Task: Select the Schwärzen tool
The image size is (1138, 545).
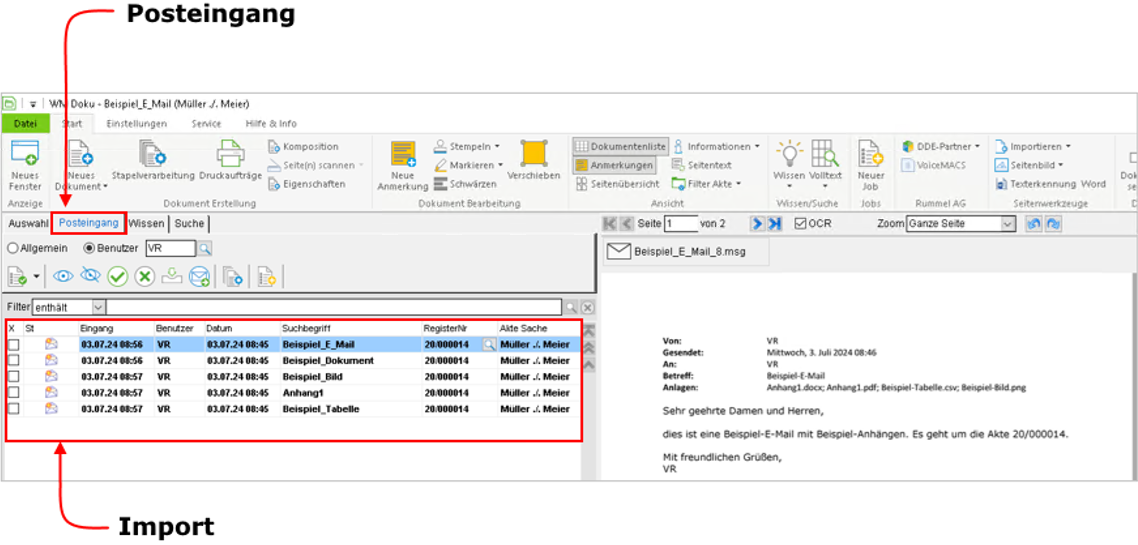Action: tap(464, 184)
